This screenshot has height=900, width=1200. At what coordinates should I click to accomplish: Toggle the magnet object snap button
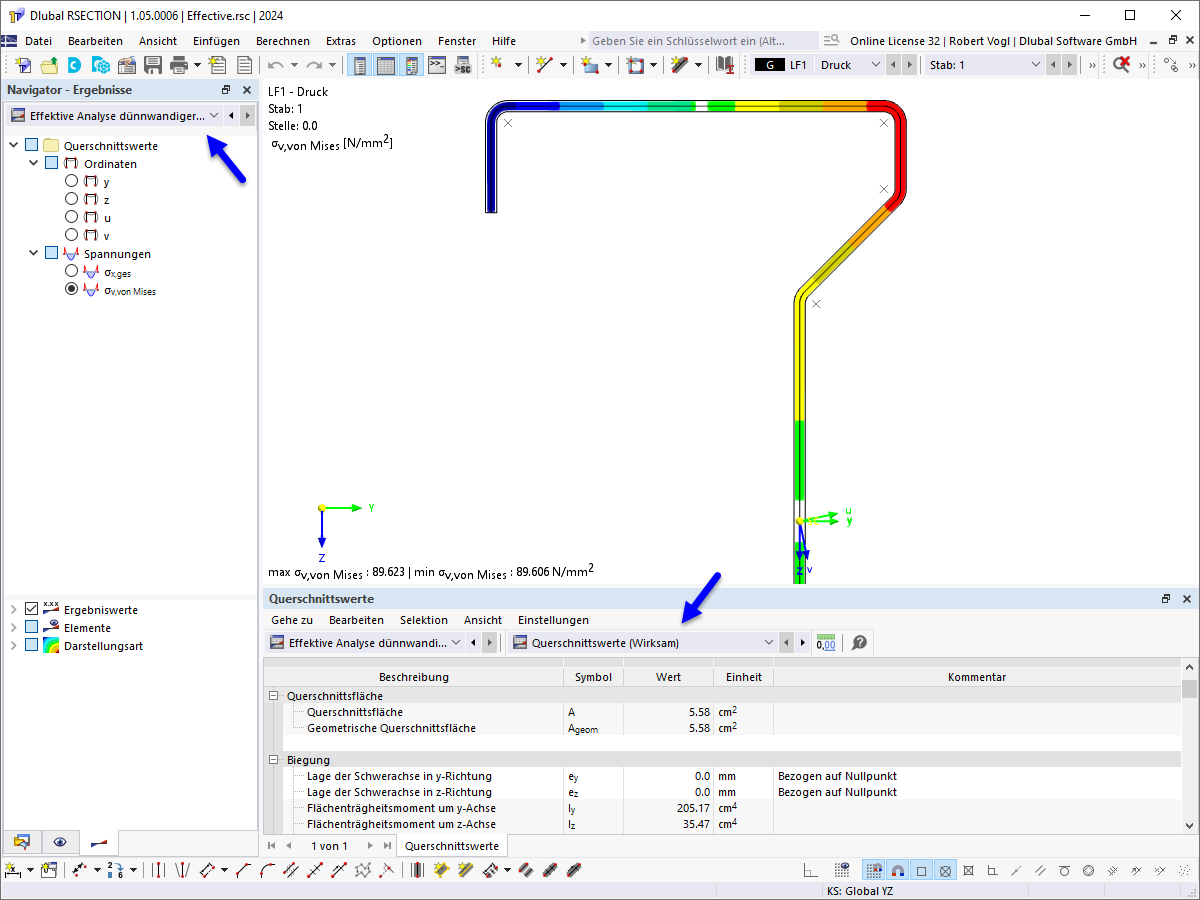coord(897,871)
